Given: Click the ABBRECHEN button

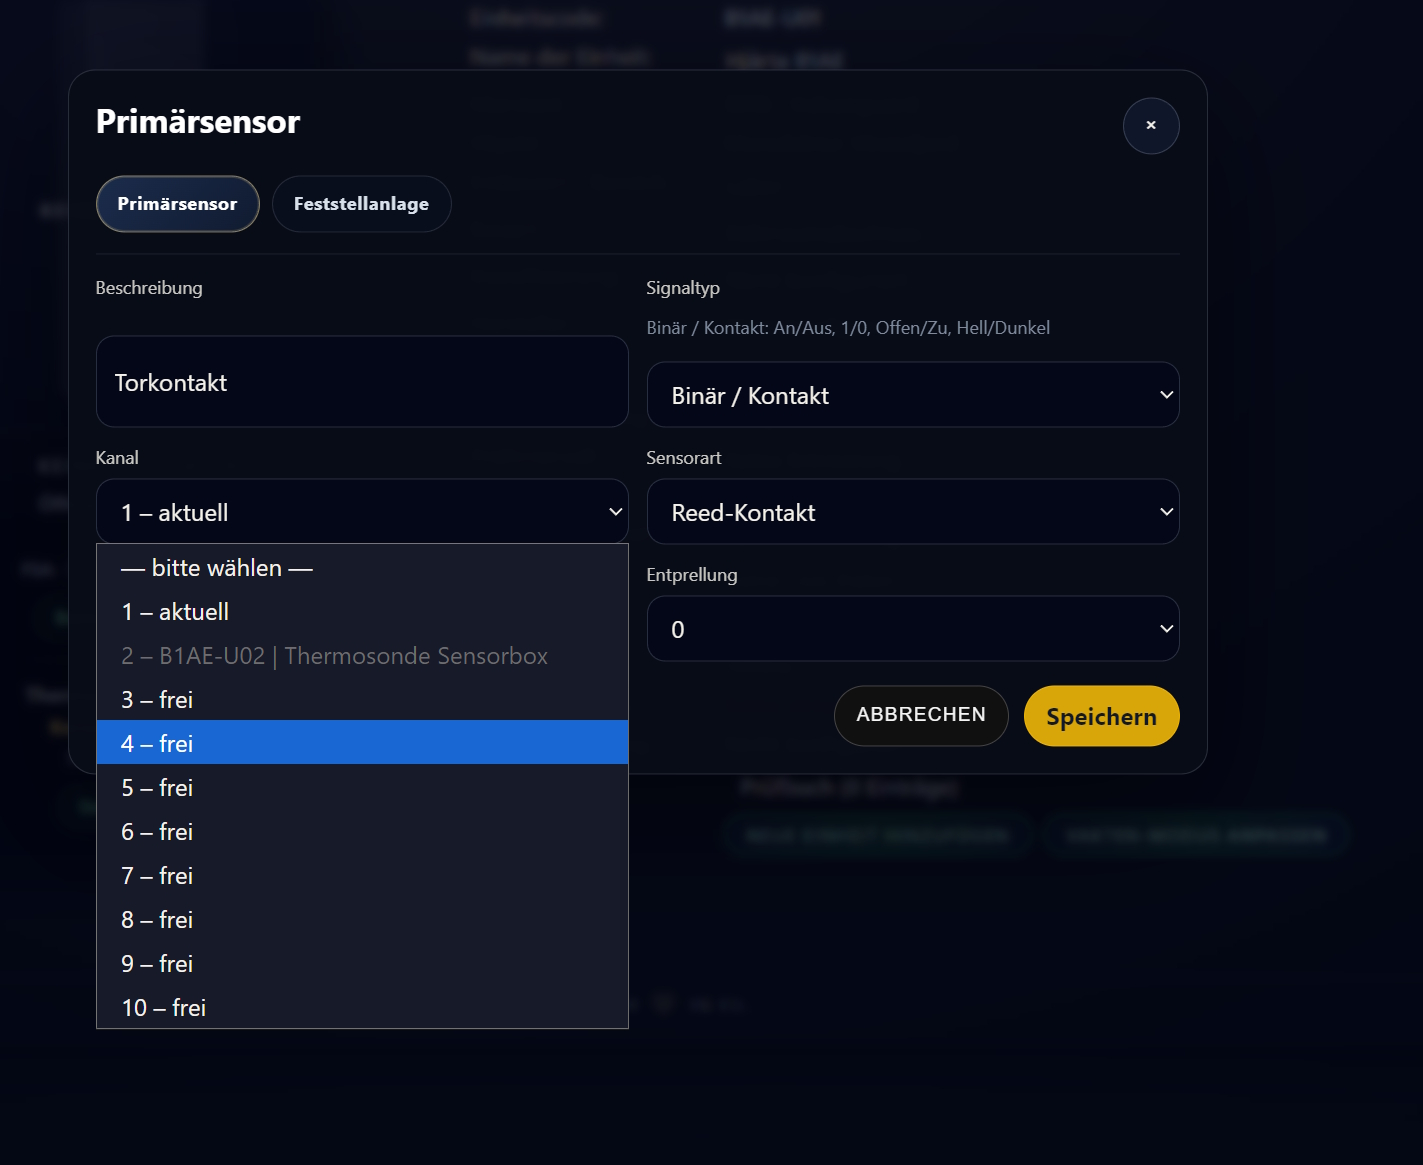Looking at the screenshot, I should pyautogui.click(x=921, y=716).
